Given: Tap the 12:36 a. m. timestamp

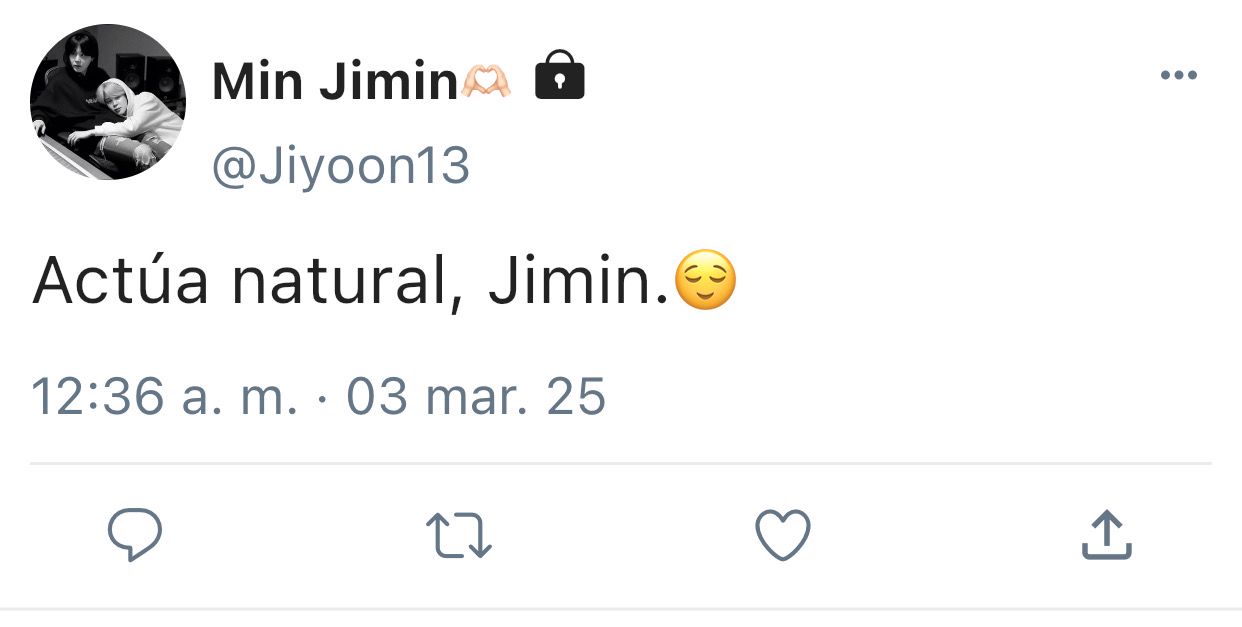Looking at the screenshot, I should 165,396.
